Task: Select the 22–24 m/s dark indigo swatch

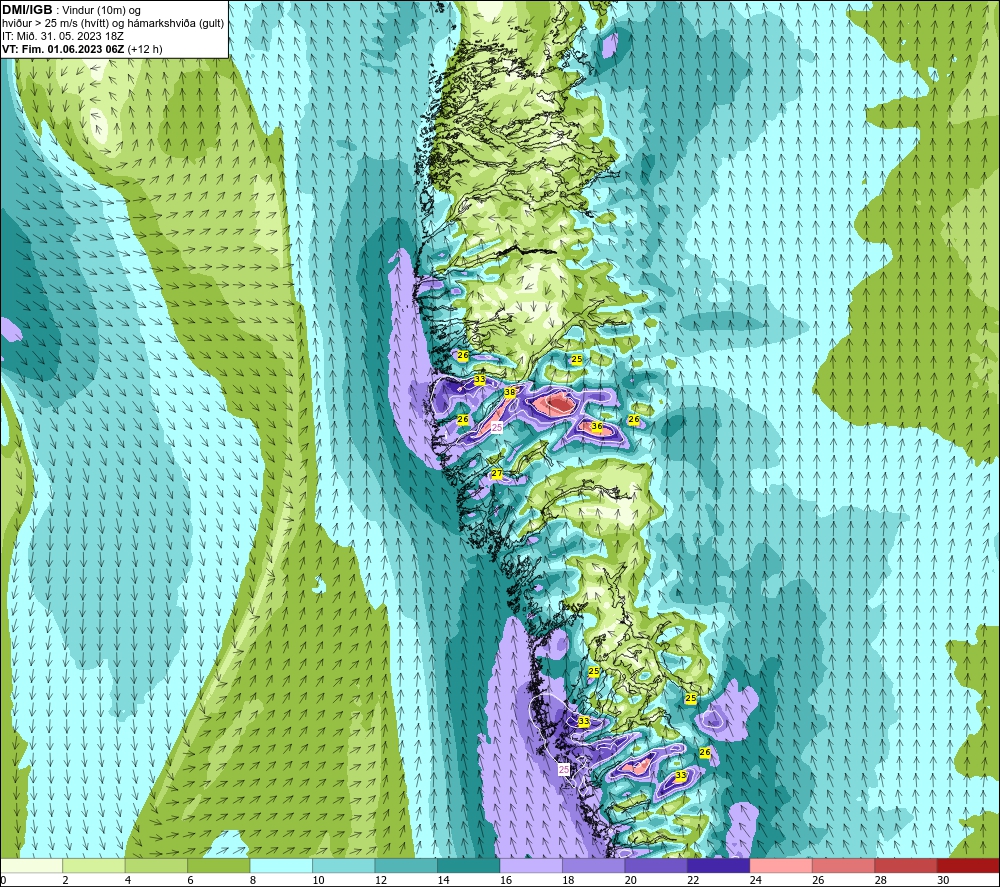Action: [x=719, y=866]
